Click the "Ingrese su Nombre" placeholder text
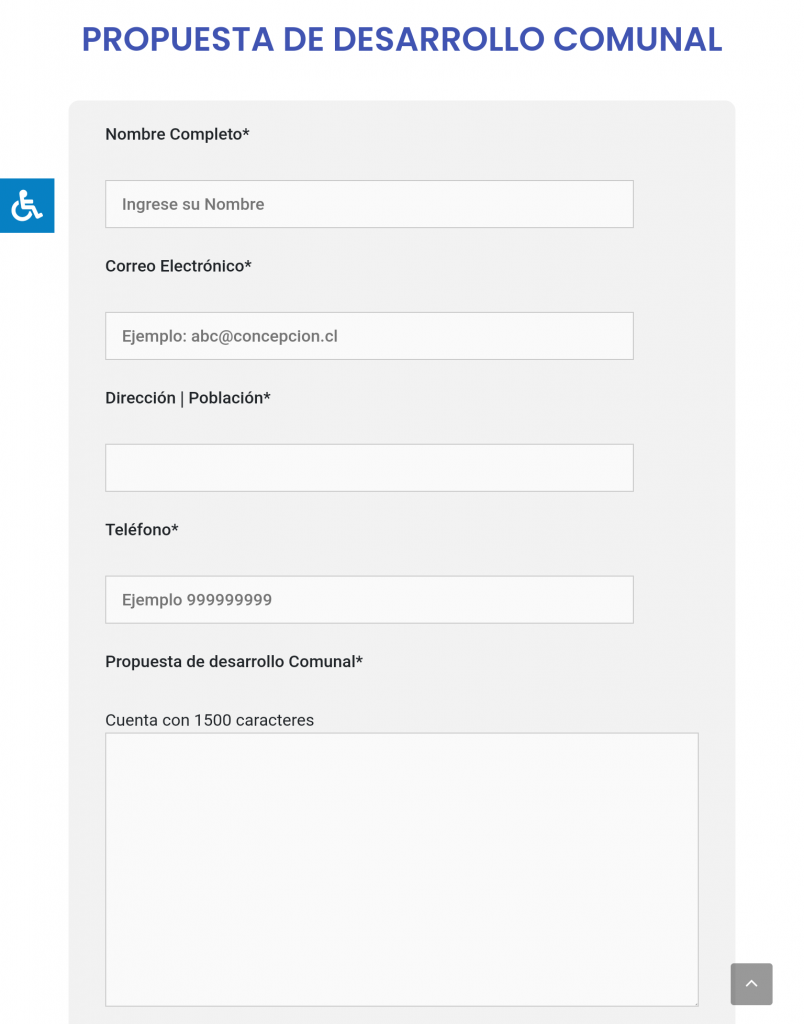The width and height of the screenshot is (804, 1024). point(193,204)
